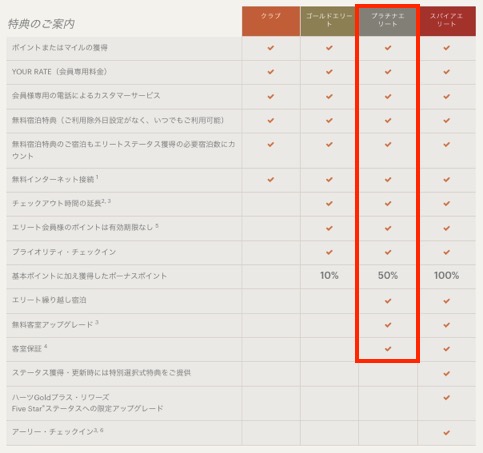Screen dimensions: 483x453
Task: Click クラブ checkmark for 会員様専用の電話 row
Action: (x=271, y=96)
